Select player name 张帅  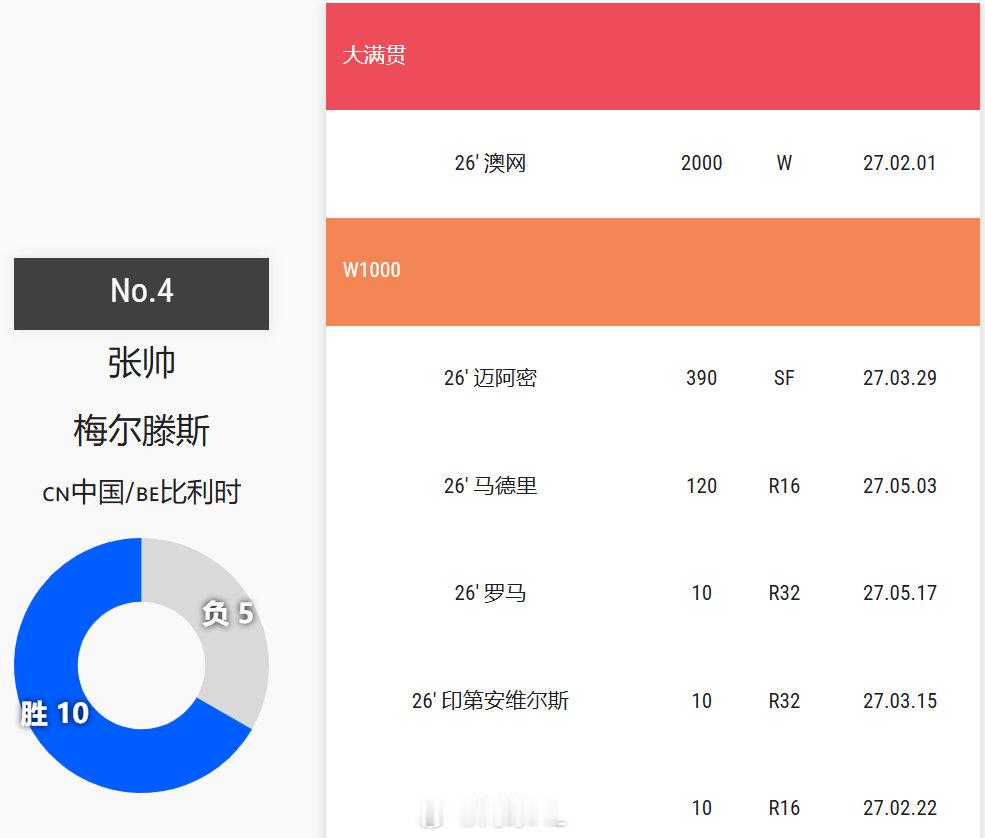[141, 362]
